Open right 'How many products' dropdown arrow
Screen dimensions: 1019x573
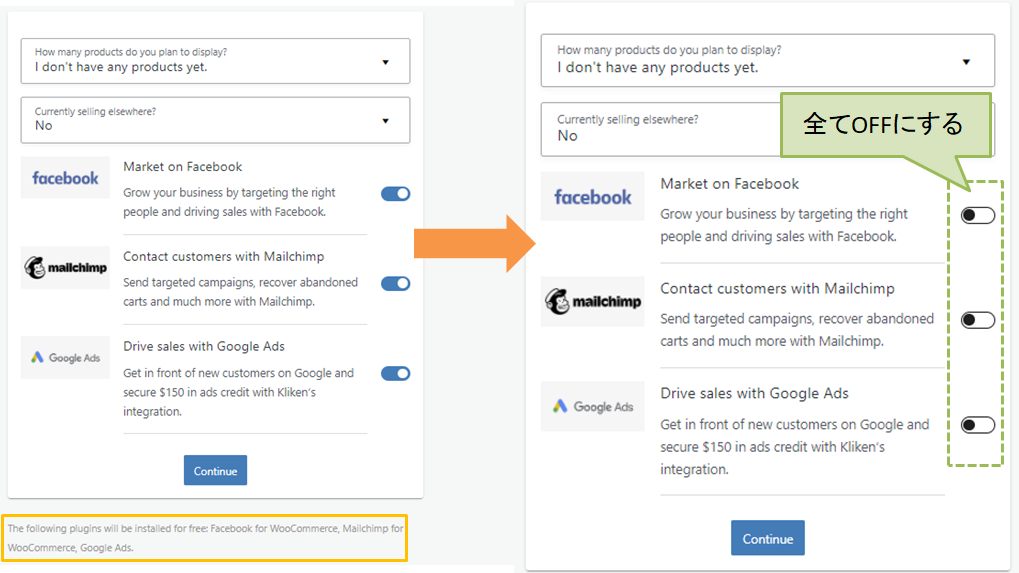click(x=966, y=62)
